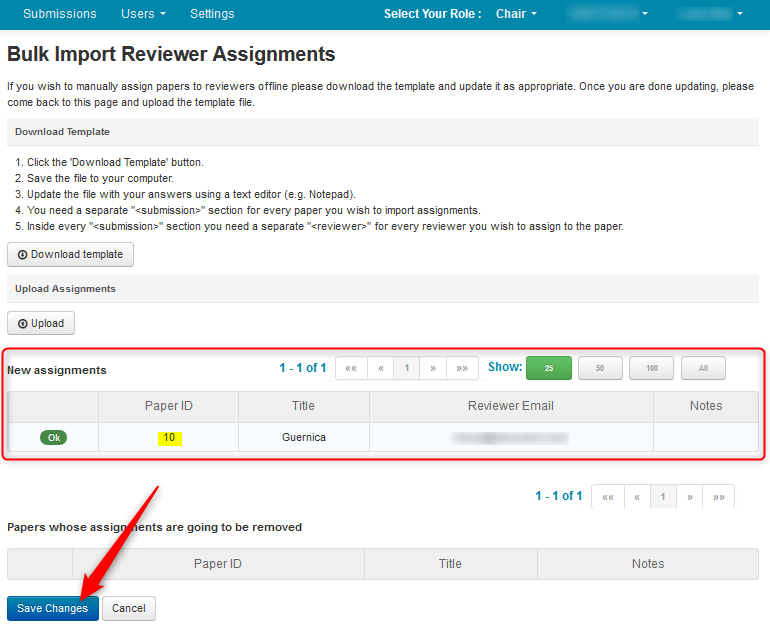This screenshot has height=628, width=770.
Task: Show 100 rows per page
Action: (651, 368)
